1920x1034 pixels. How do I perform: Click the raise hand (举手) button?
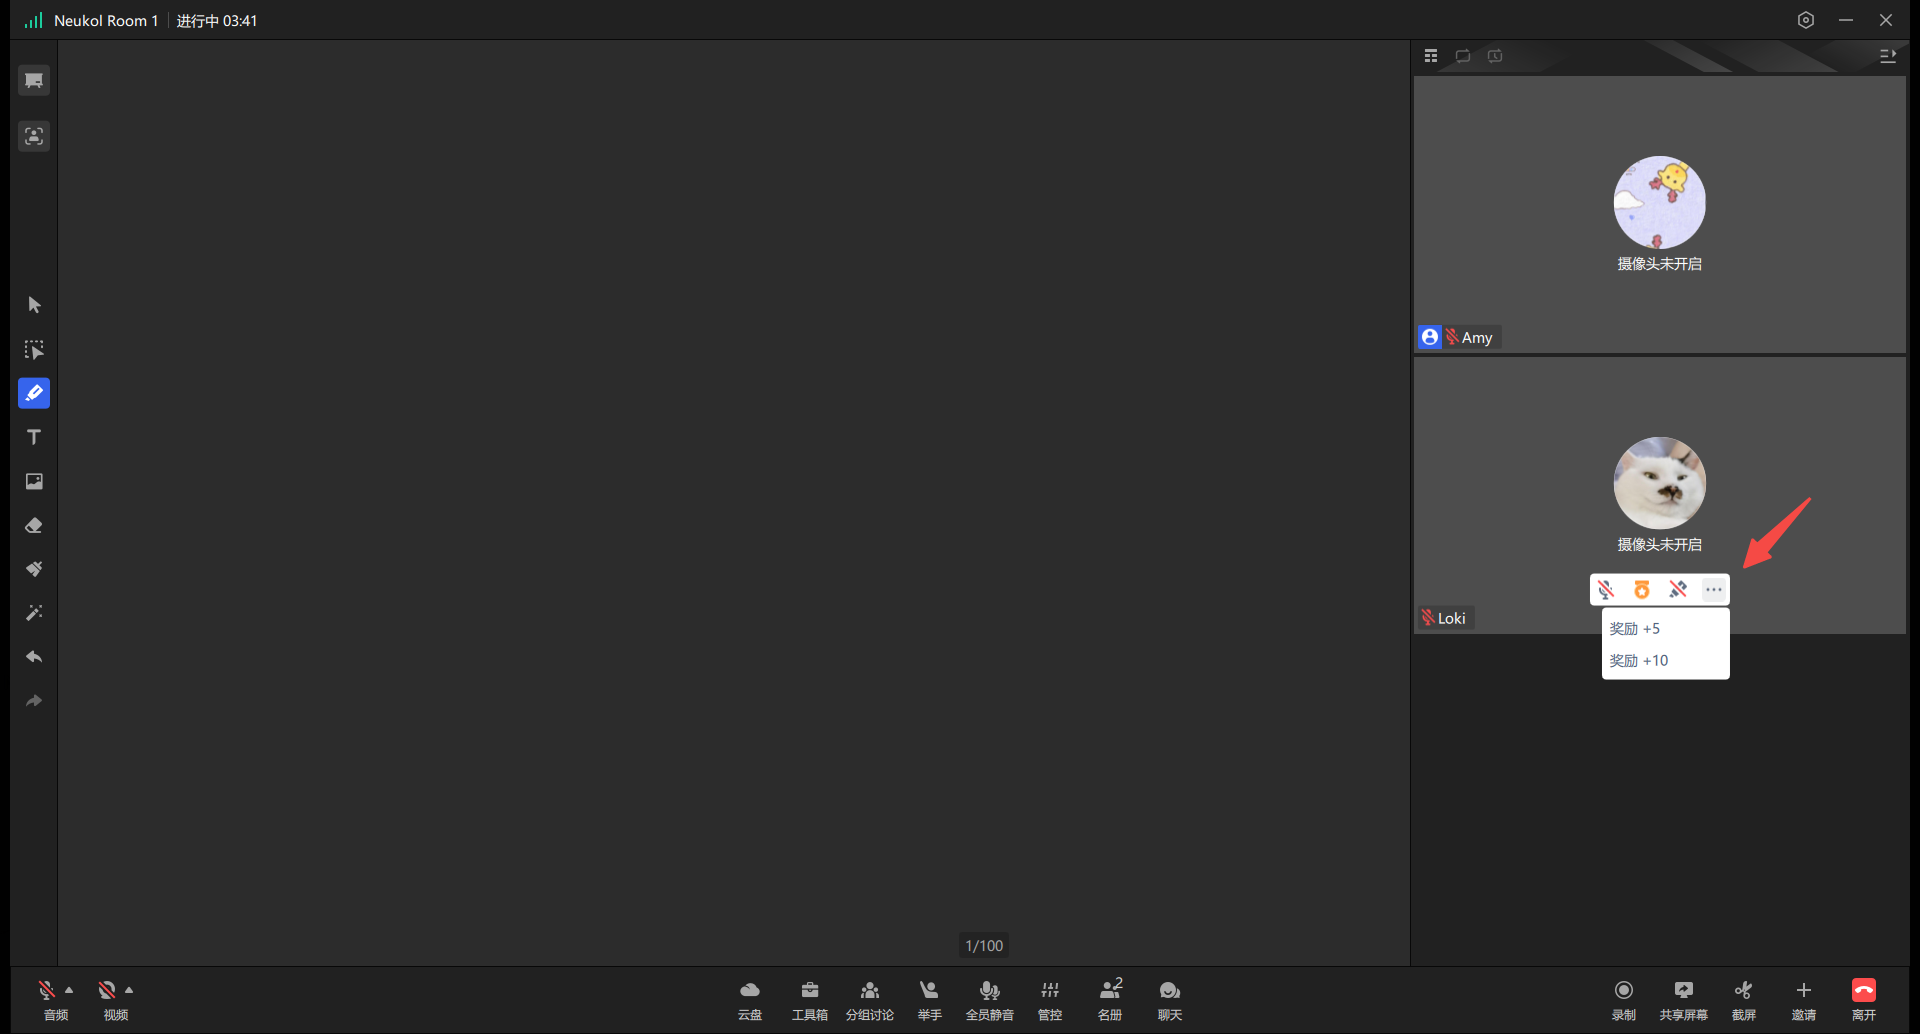coord(930,999)
